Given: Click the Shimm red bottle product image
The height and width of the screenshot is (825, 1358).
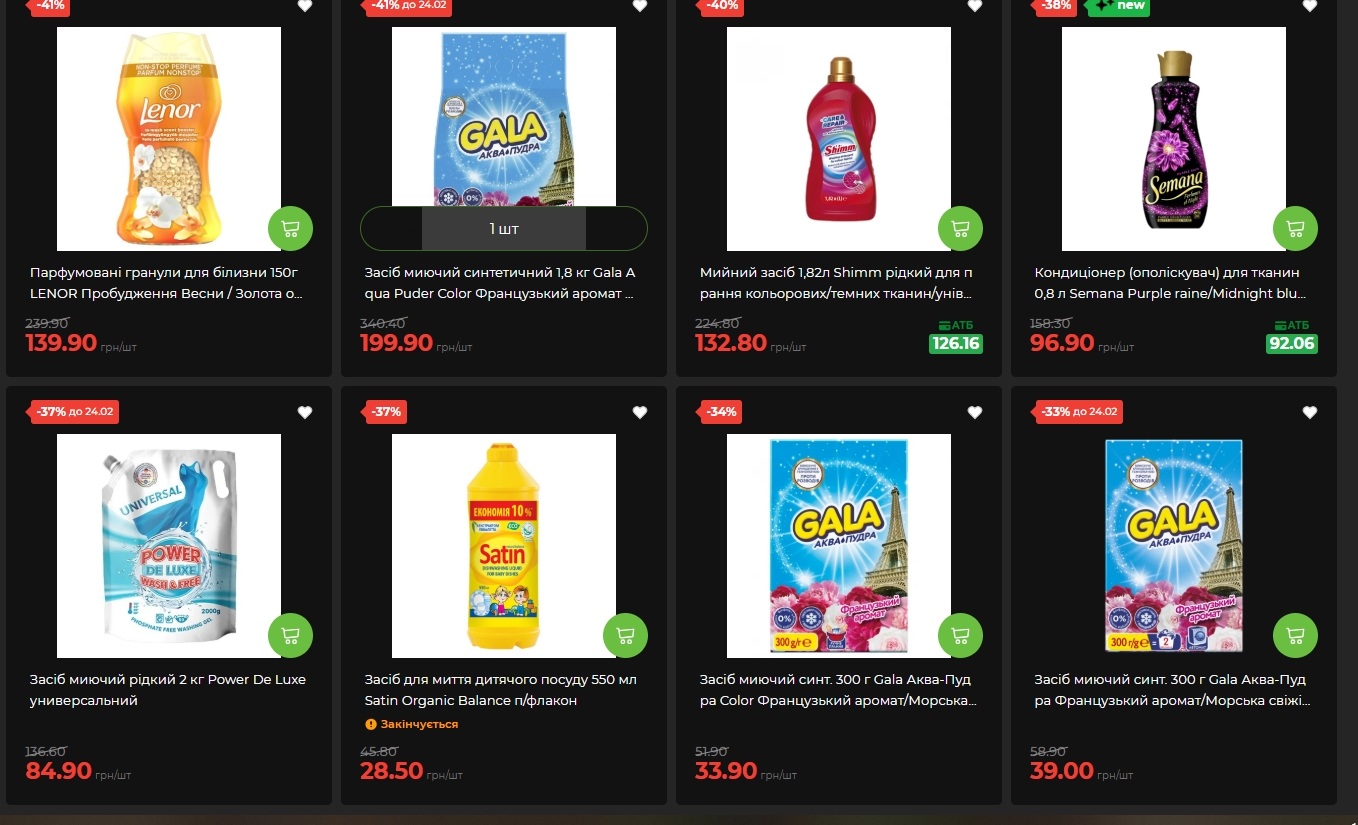Looking at the screenshot, I should click(x=839, y=138).
